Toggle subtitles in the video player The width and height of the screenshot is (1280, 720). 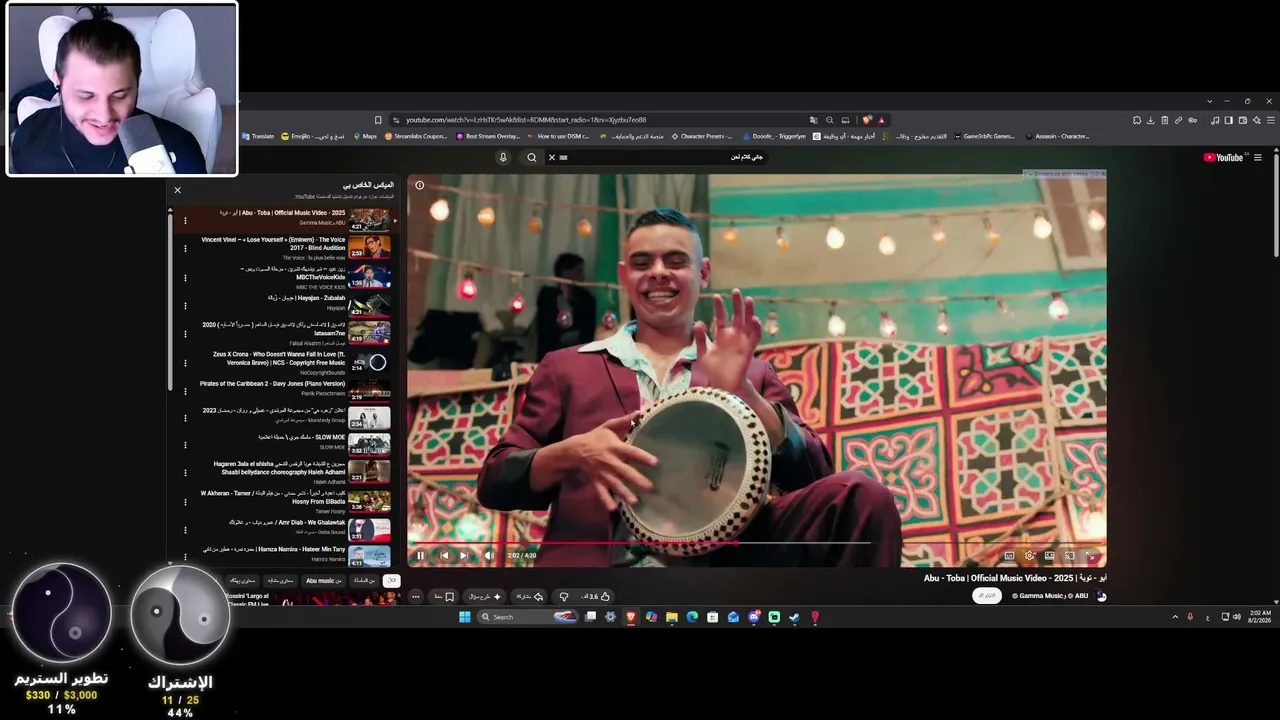pyautogui.click(x=1009, y=555)
